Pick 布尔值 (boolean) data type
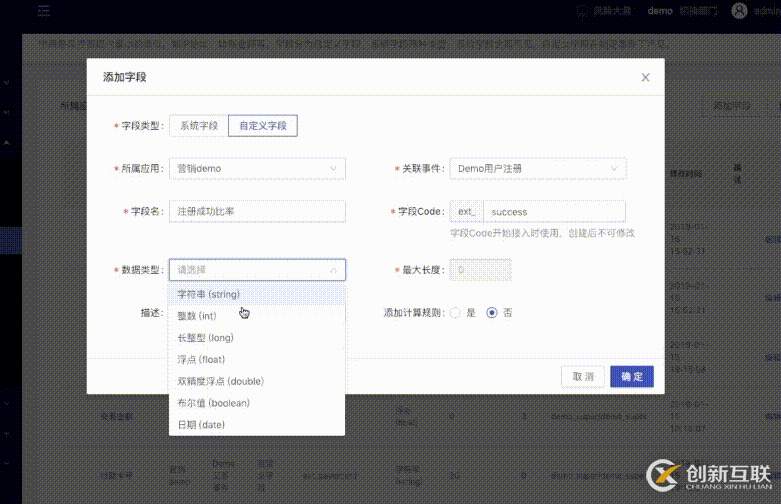This screenshot has width=781, height=504. 213,403
